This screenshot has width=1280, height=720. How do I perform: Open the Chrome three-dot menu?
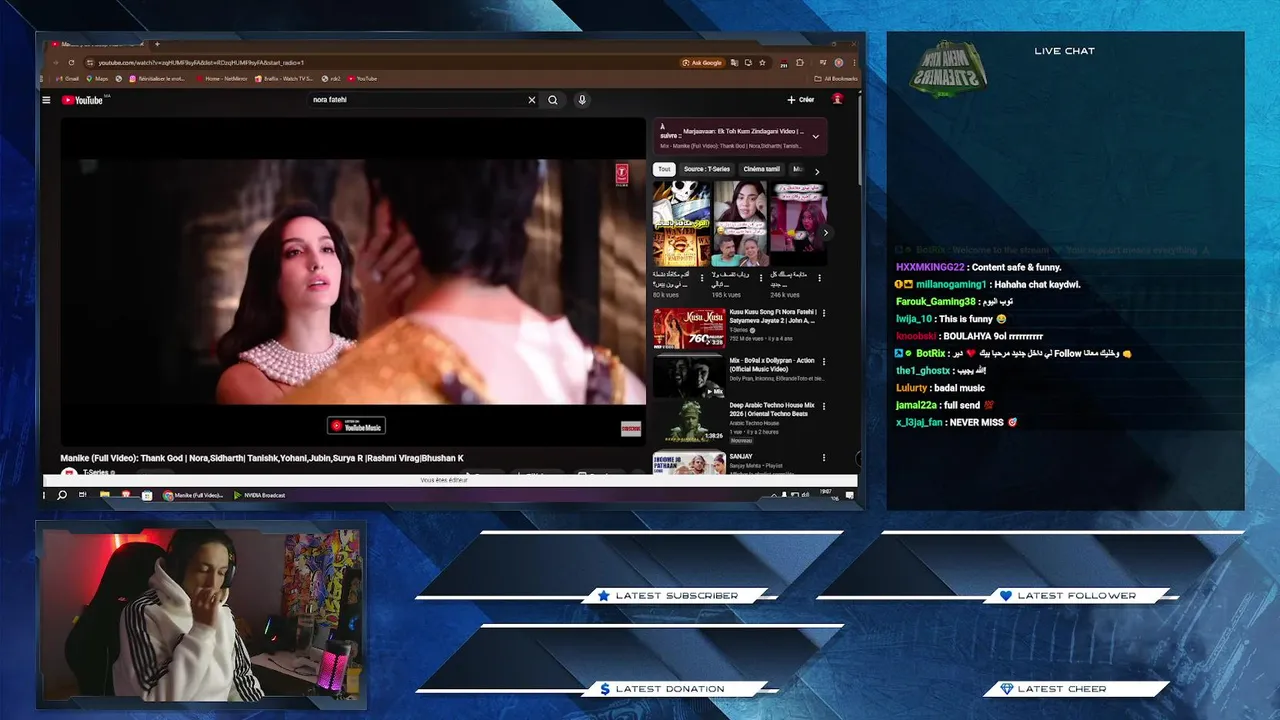[x=854, y=62]
